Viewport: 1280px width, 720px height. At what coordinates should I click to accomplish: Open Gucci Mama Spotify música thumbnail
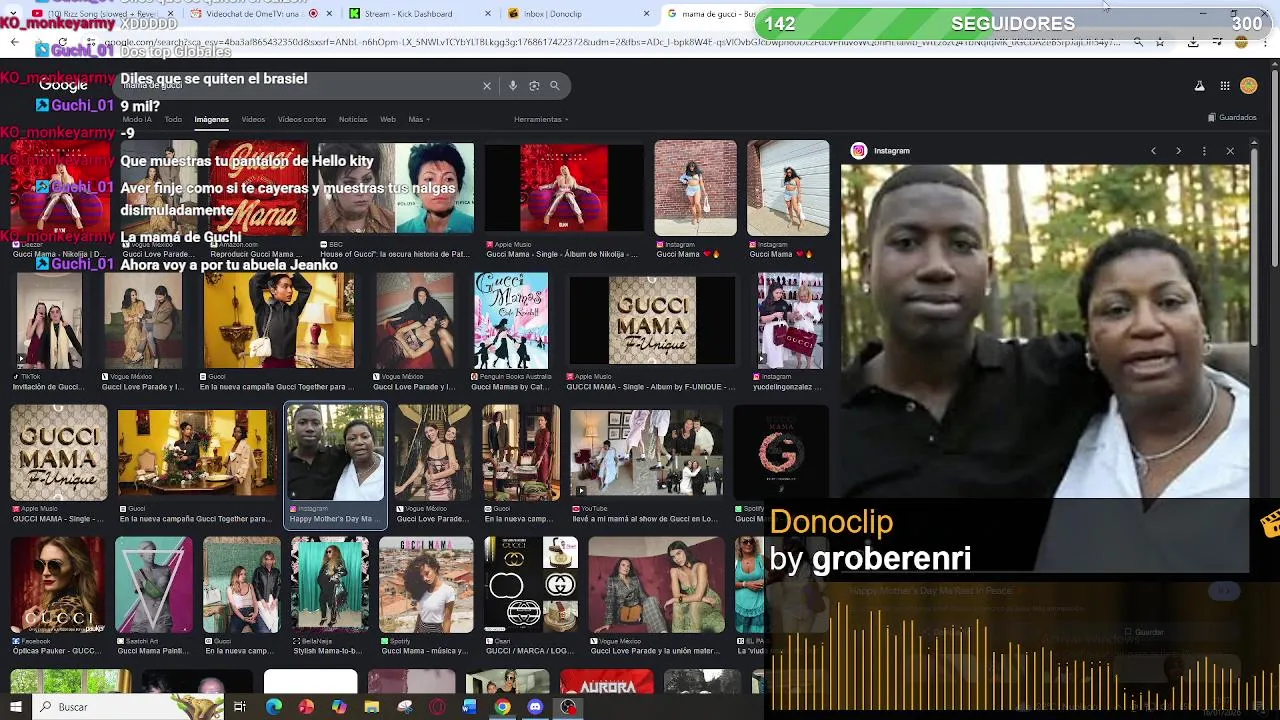coord(426,585)
